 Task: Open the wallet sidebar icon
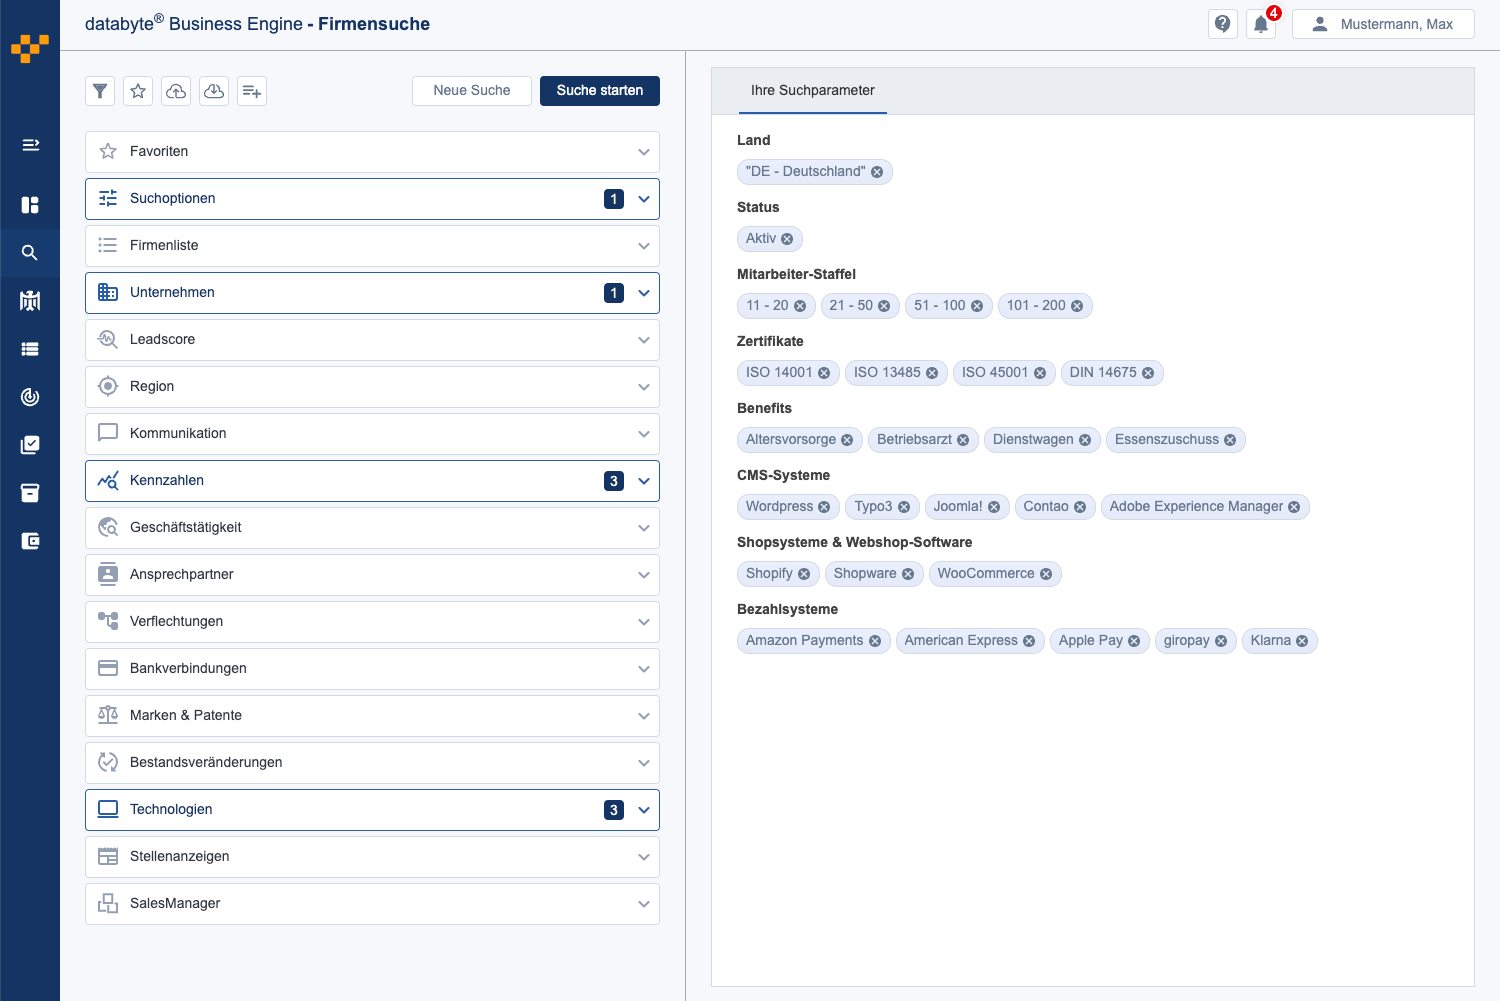pyautogui.click(x=30, y=541)
